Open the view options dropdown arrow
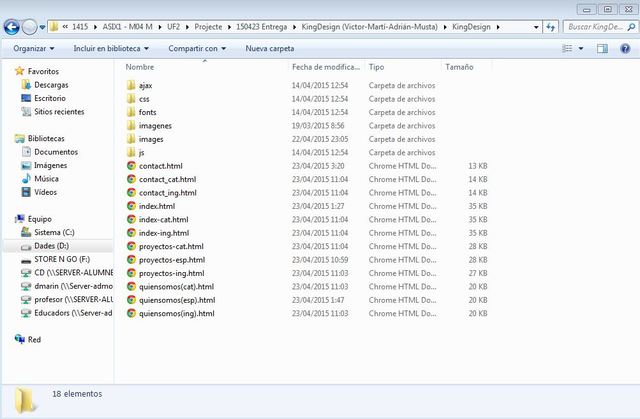 pyautogui.click(x=581, y=49)
